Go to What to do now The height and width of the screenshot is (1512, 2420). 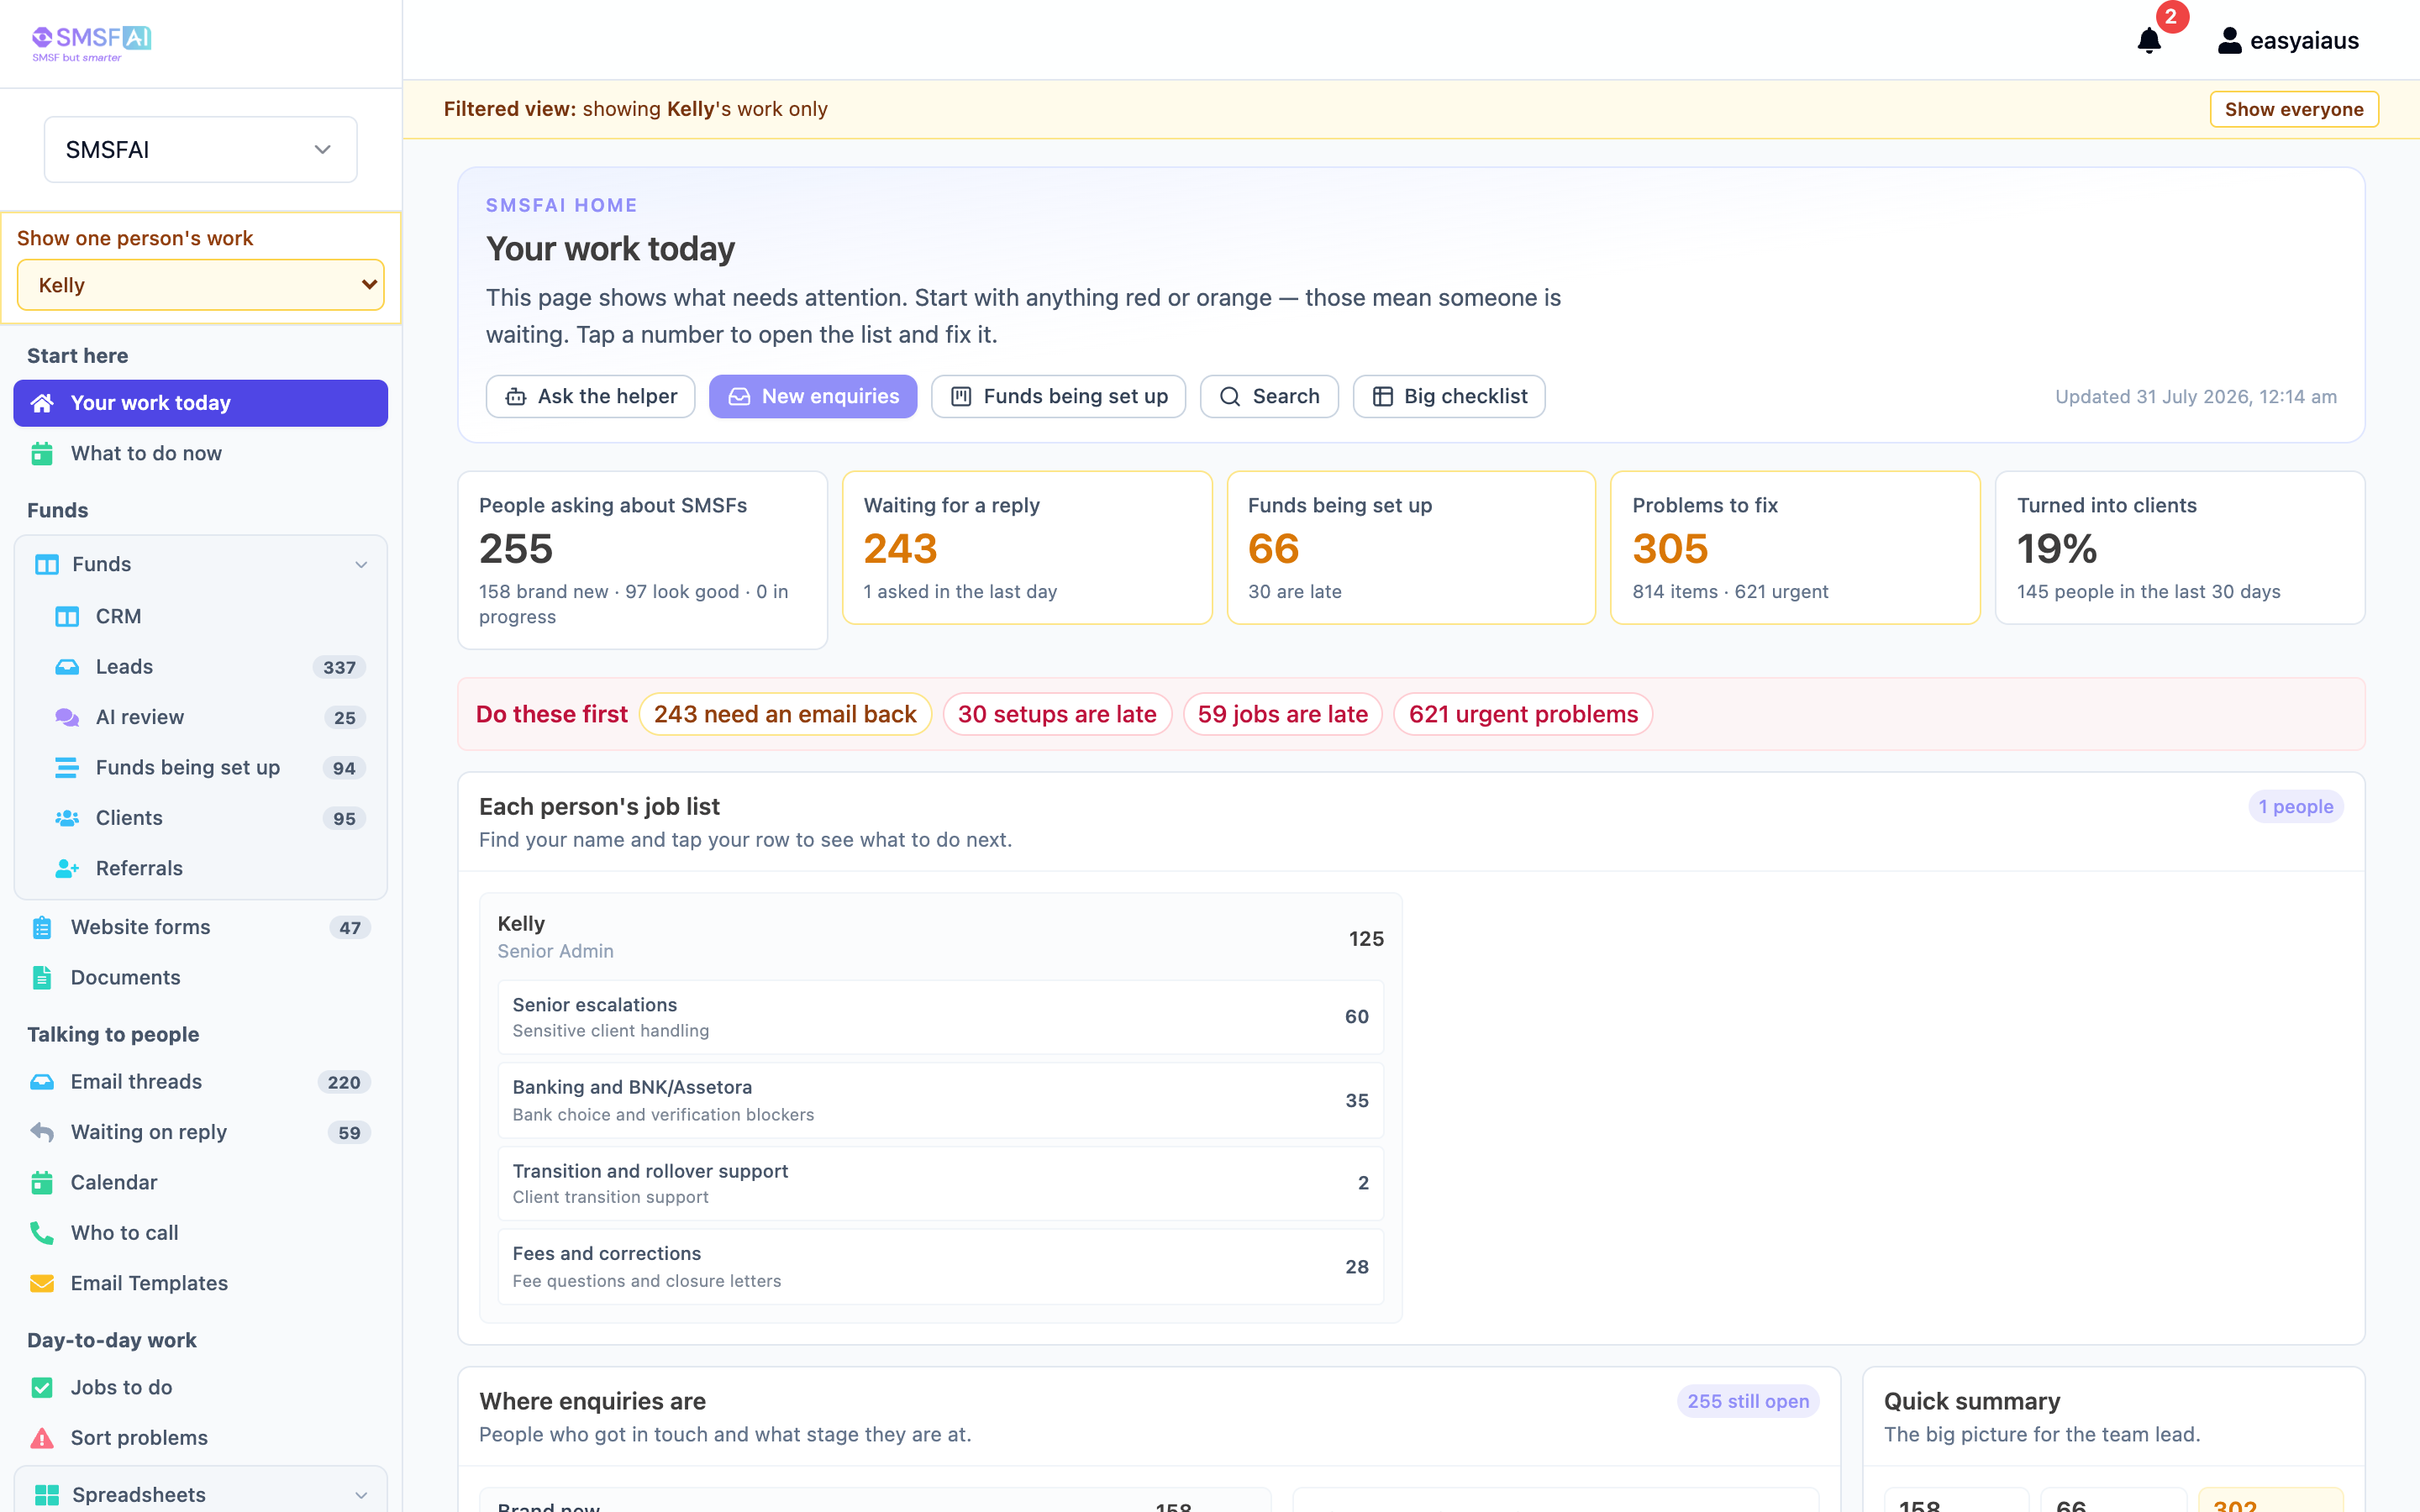pos(201,453)
